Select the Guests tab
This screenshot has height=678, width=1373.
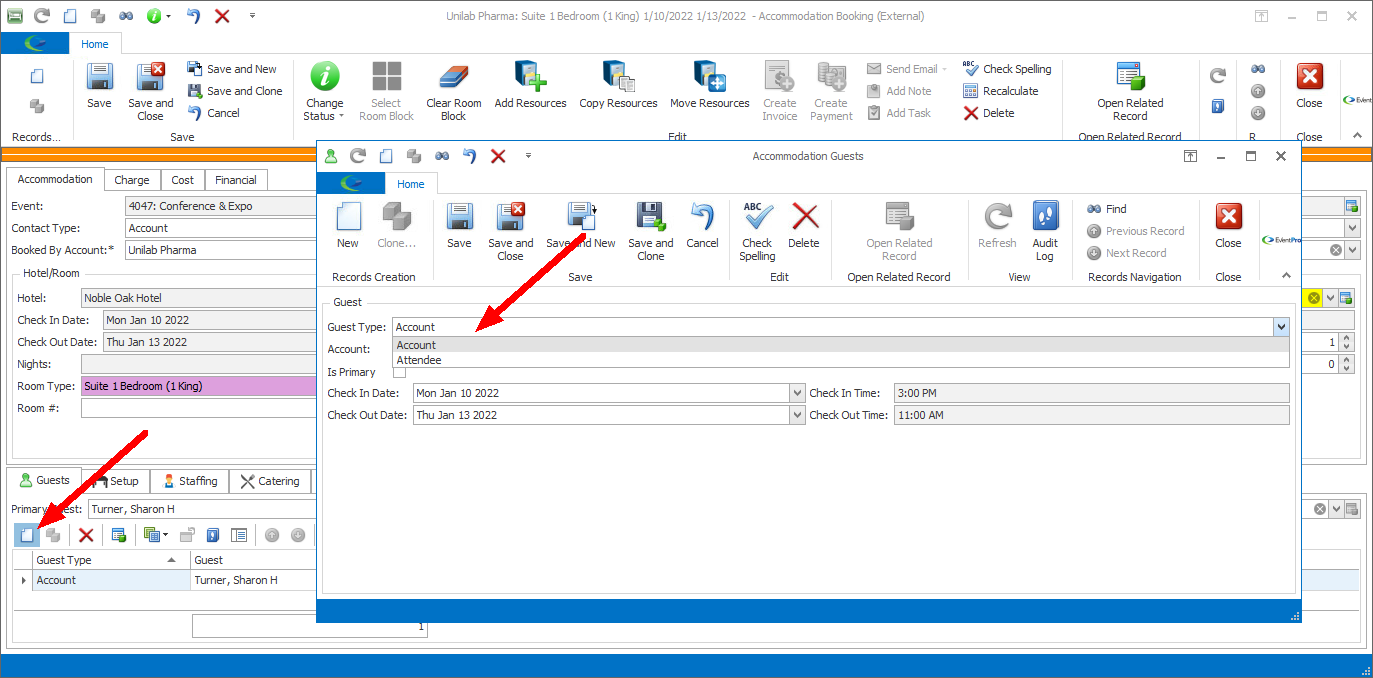(45, 480)
